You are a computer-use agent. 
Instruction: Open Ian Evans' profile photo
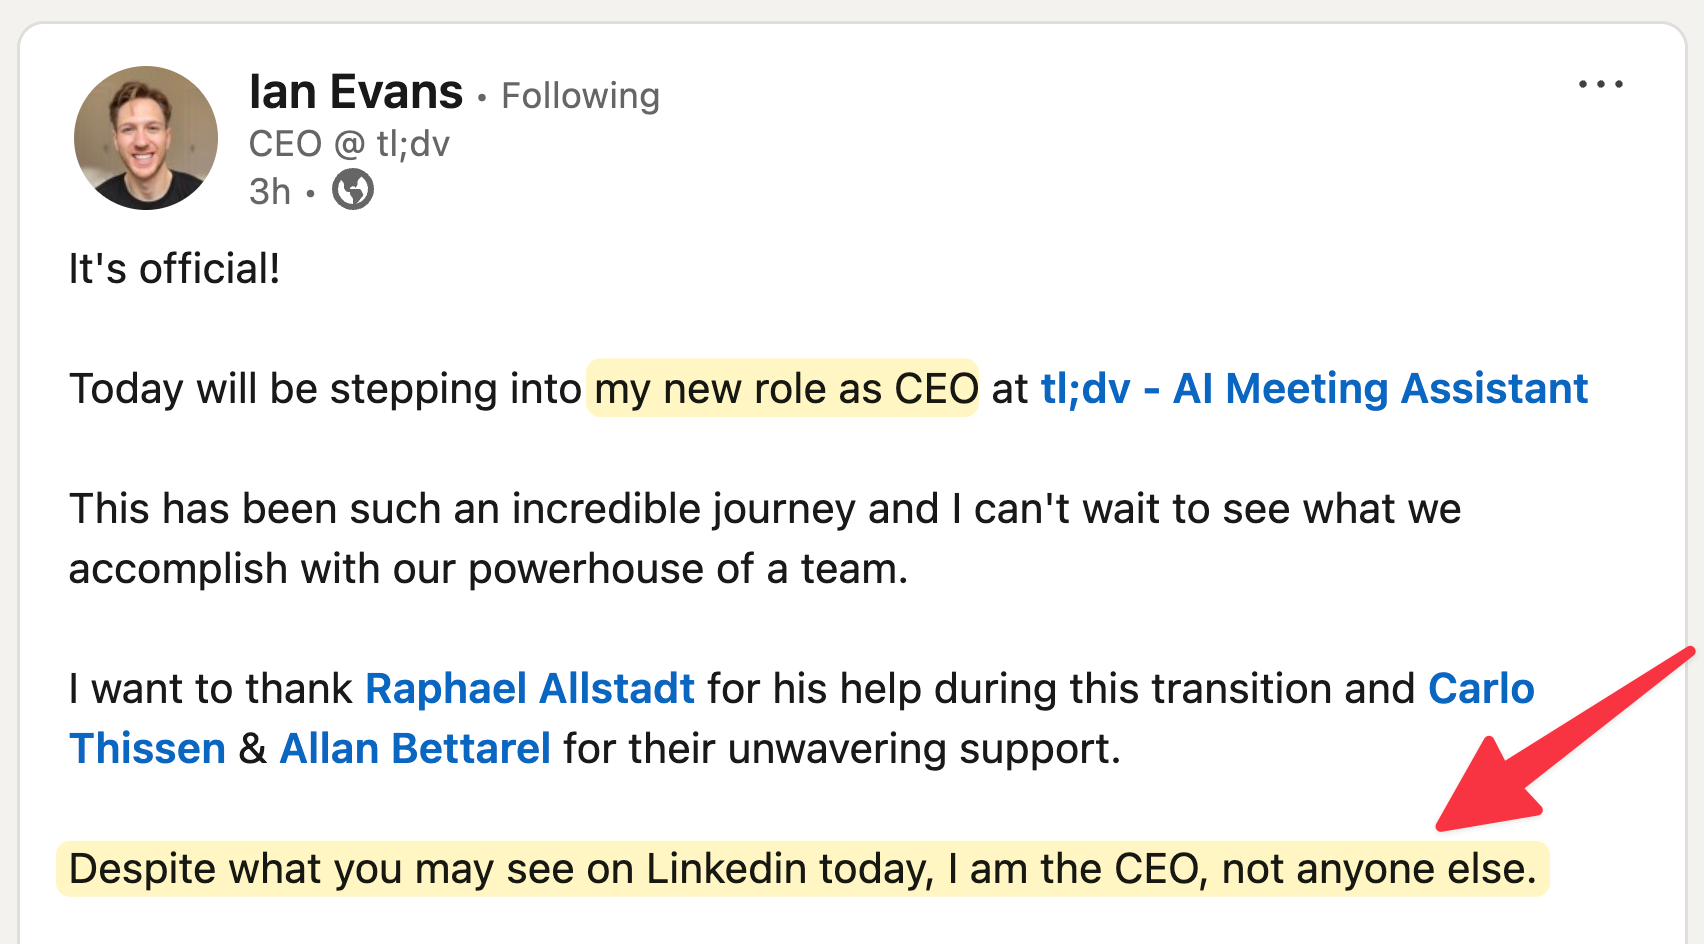(x=146, y=138)
